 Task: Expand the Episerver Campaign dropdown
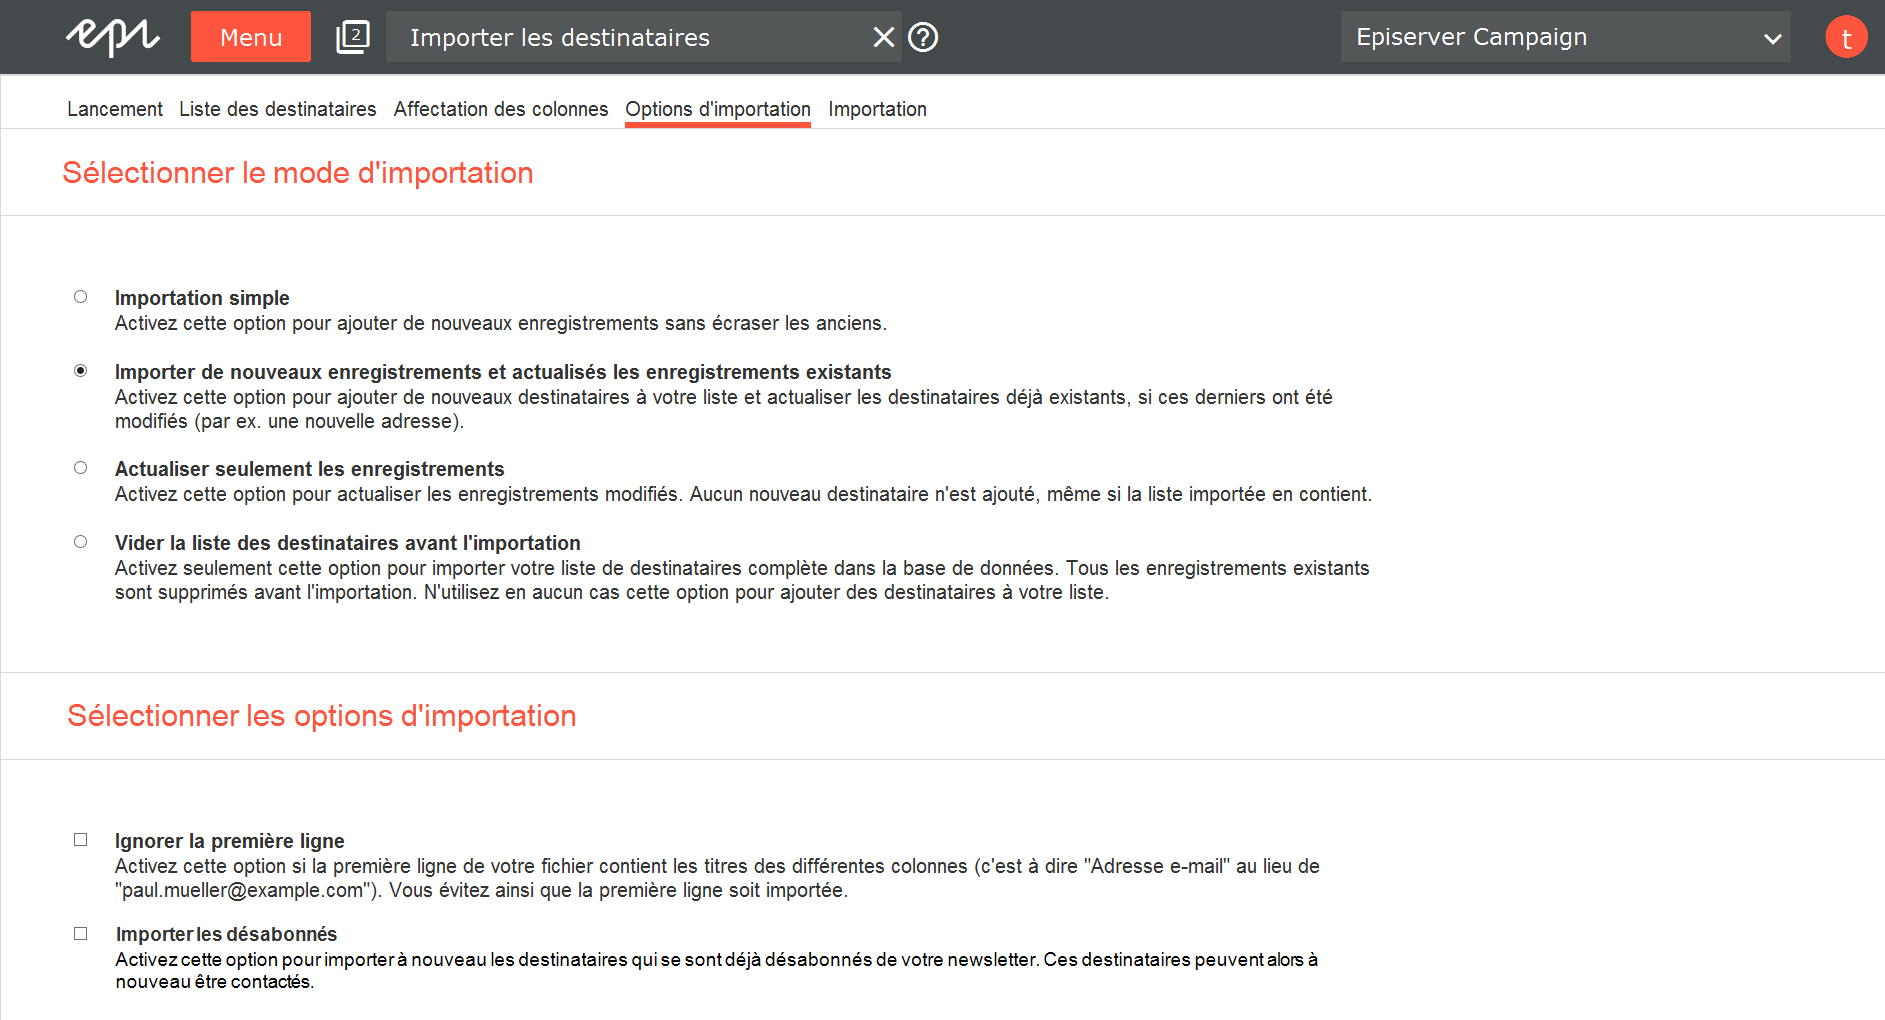1565,37
